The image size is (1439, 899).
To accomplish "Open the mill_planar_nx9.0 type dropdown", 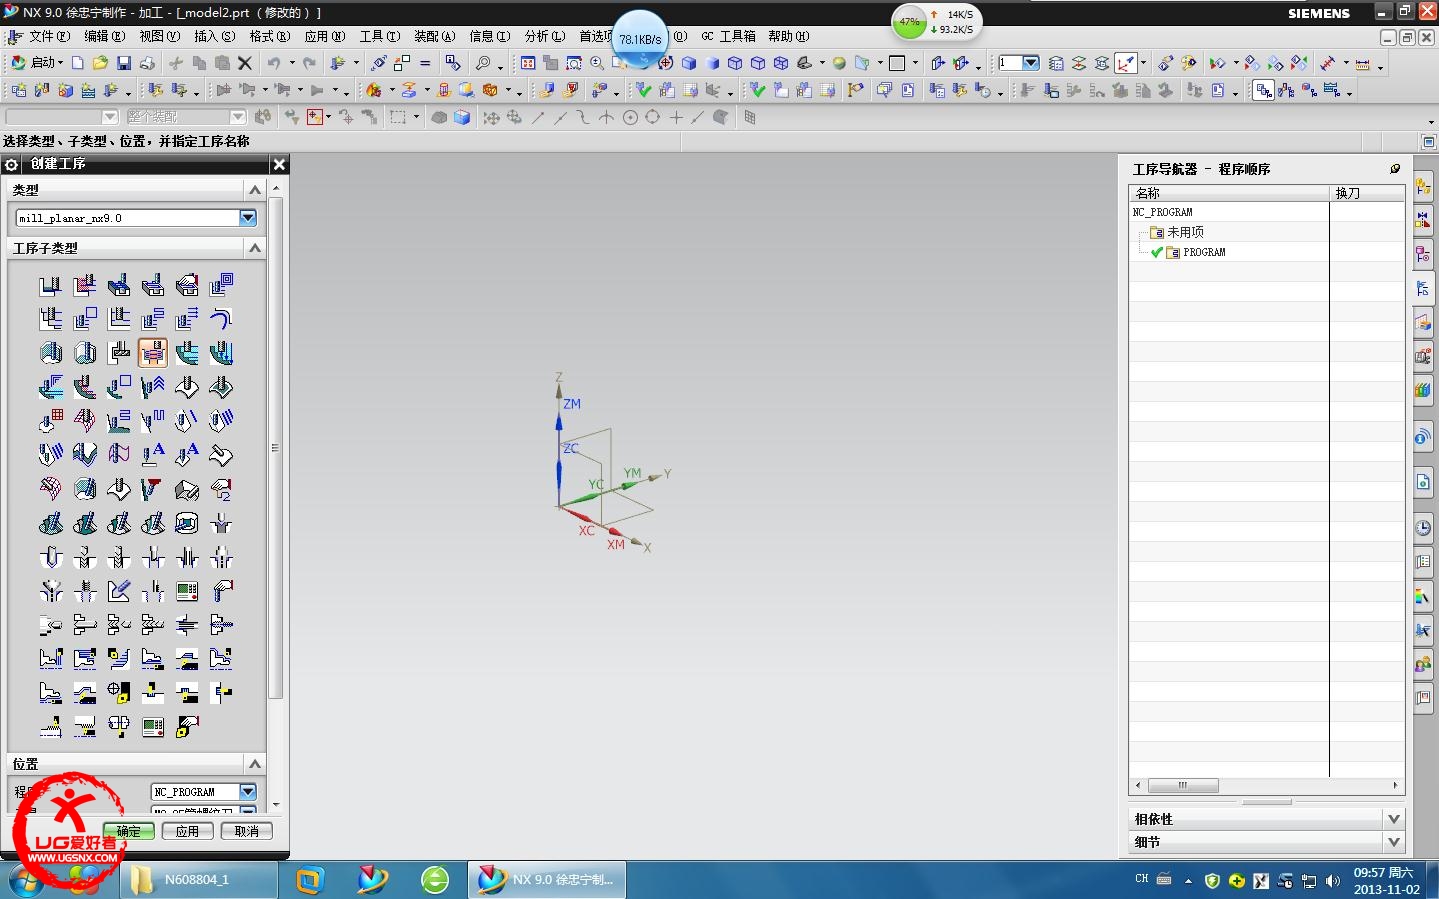I will 248,218.
